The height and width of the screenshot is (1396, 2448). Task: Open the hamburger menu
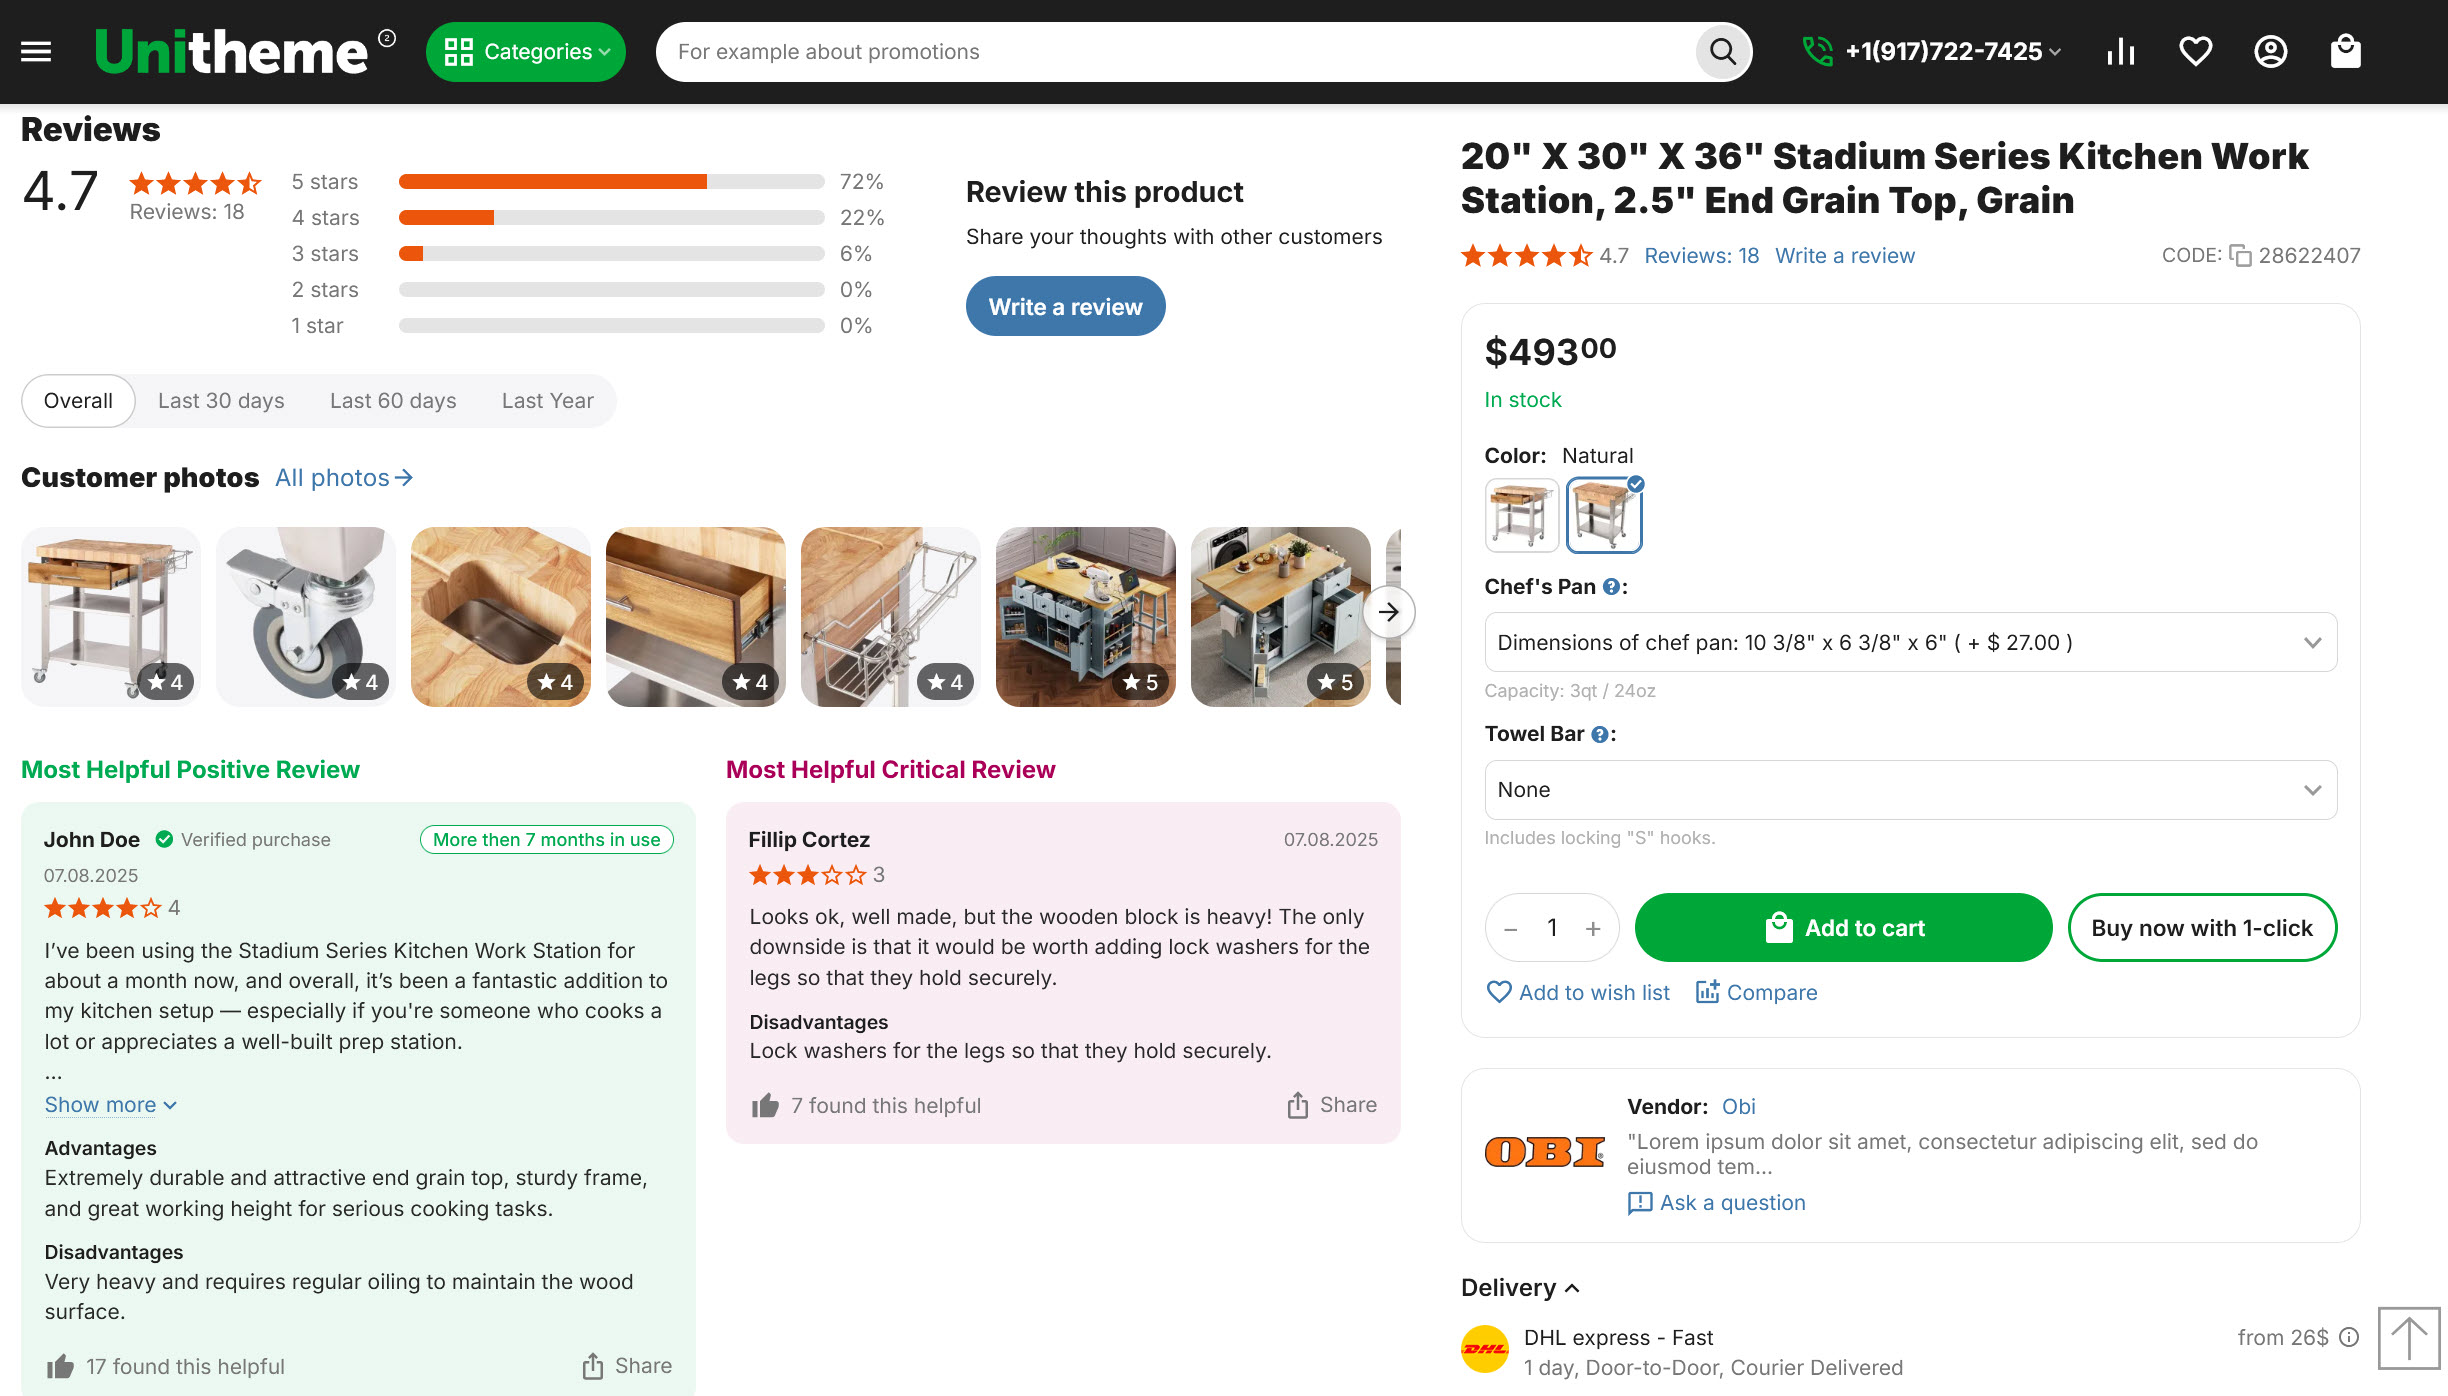coord(36,52)
